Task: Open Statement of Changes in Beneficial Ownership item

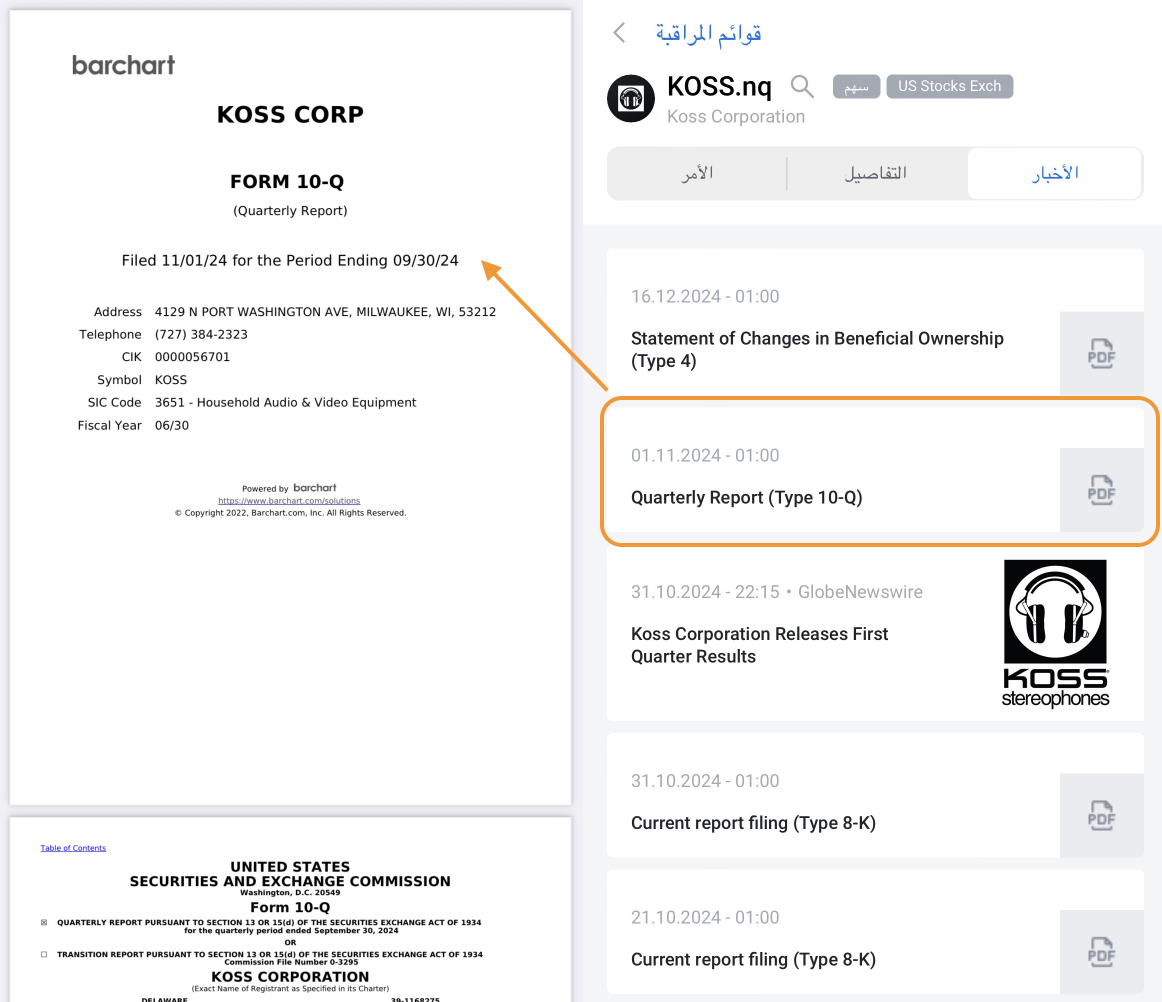Action: pos(875,322)
